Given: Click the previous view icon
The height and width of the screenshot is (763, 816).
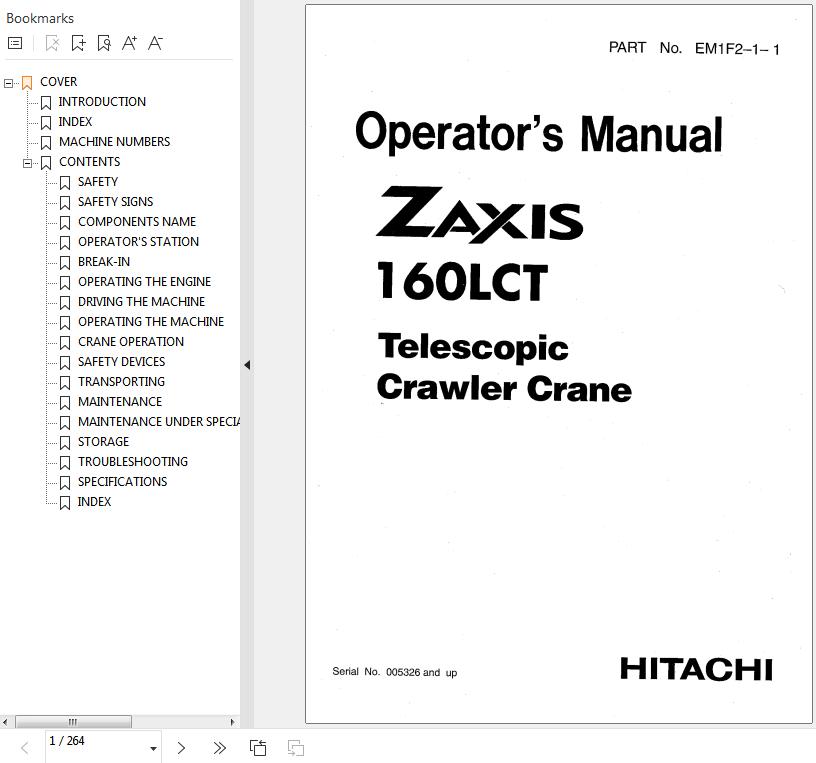Looking at the screenshot, I should coord(258,748).
